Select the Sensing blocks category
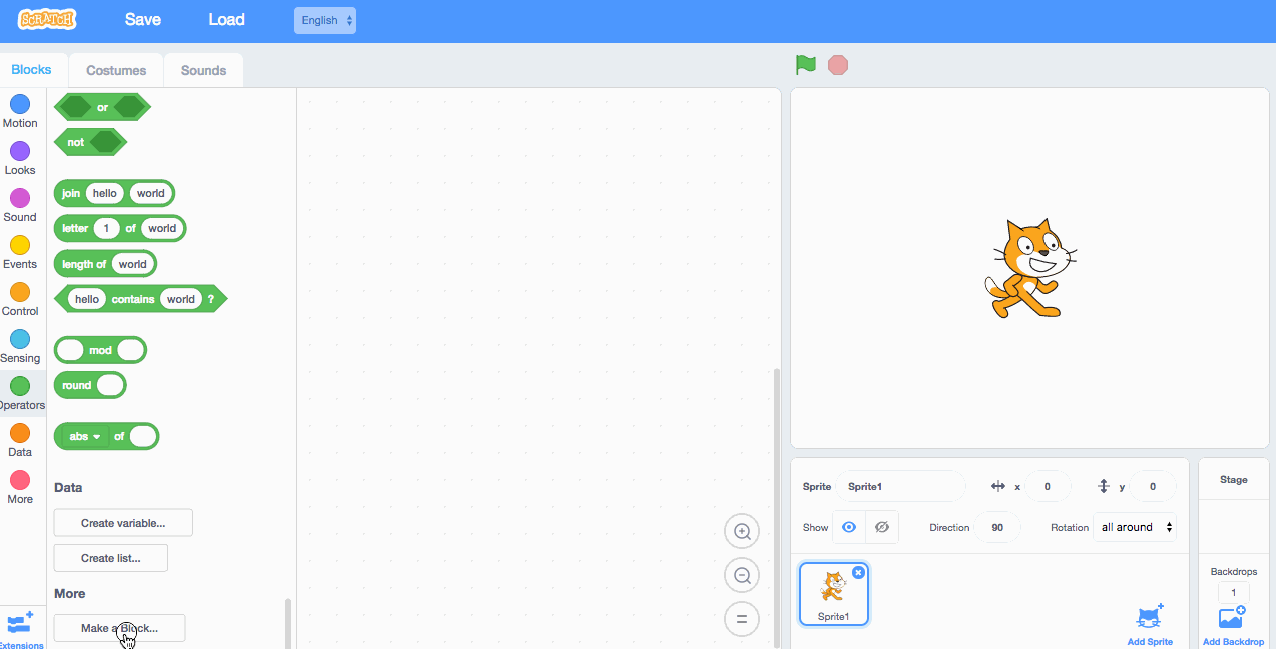Image resolution: width=1276 pixels, height=649 pixels. coord(20,344)
